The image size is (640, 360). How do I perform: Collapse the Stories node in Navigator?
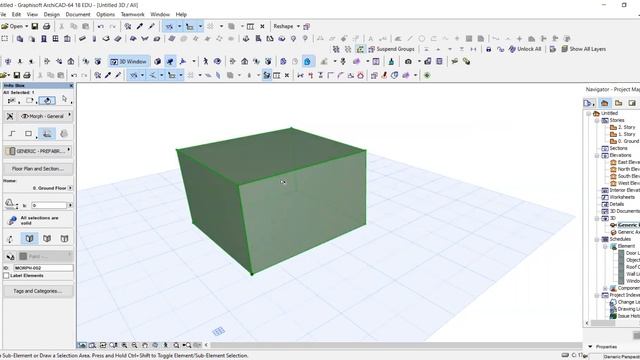pos(597,121)
